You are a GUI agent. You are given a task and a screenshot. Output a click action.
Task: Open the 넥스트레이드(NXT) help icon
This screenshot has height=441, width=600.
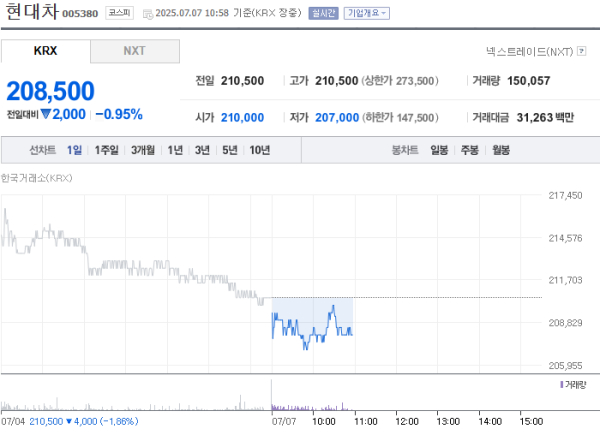pos(582,51)
